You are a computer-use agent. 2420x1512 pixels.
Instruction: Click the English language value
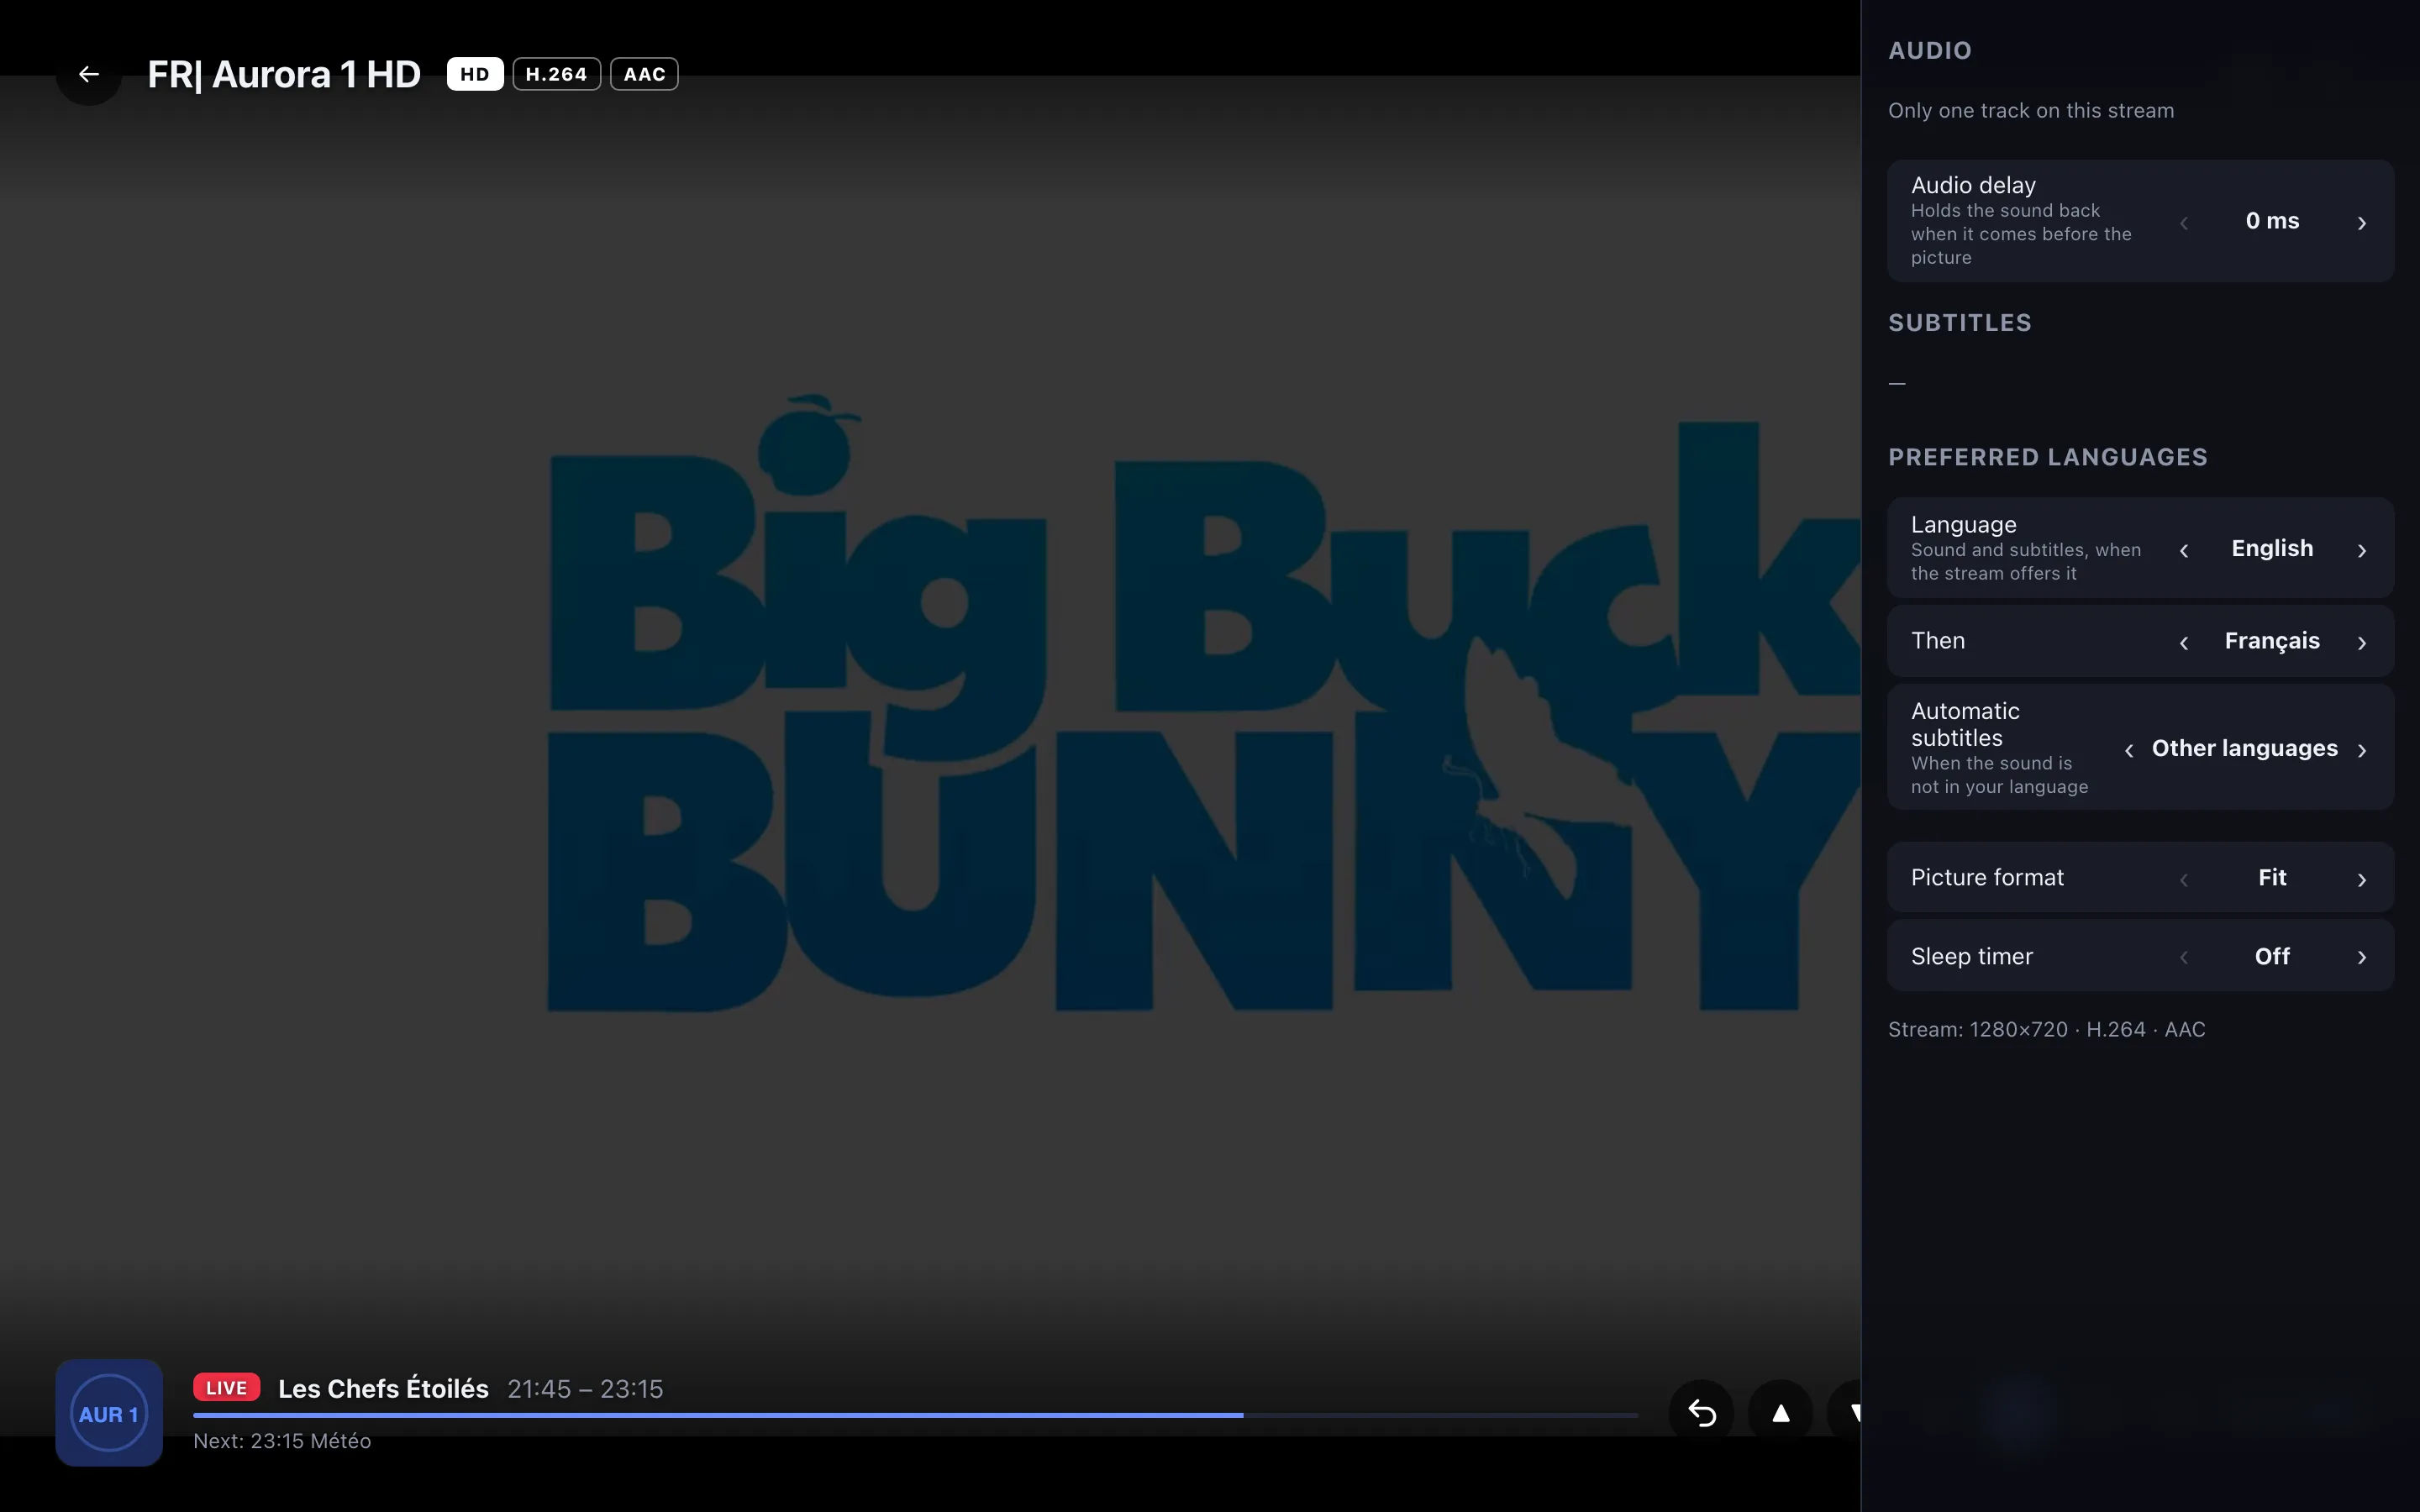coord(2272,548)
